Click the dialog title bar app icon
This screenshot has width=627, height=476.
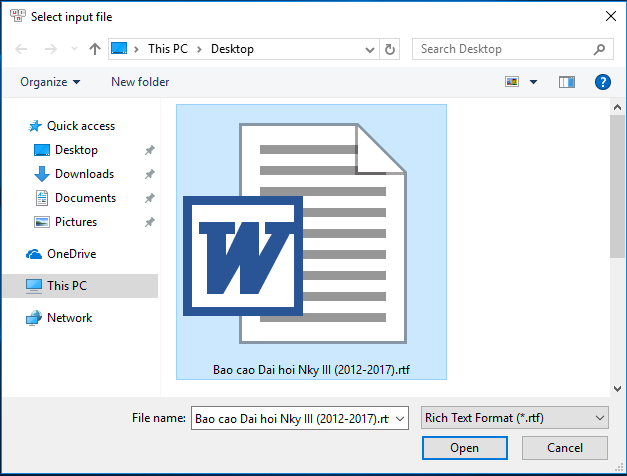17,16
